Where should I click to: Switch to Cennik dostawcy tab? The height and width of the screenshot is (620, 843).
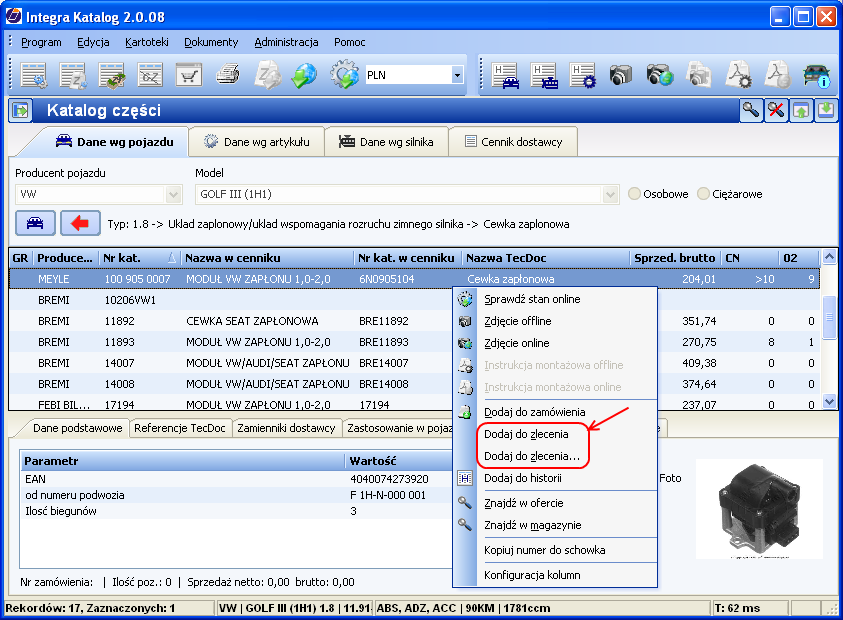pos(513,142)
